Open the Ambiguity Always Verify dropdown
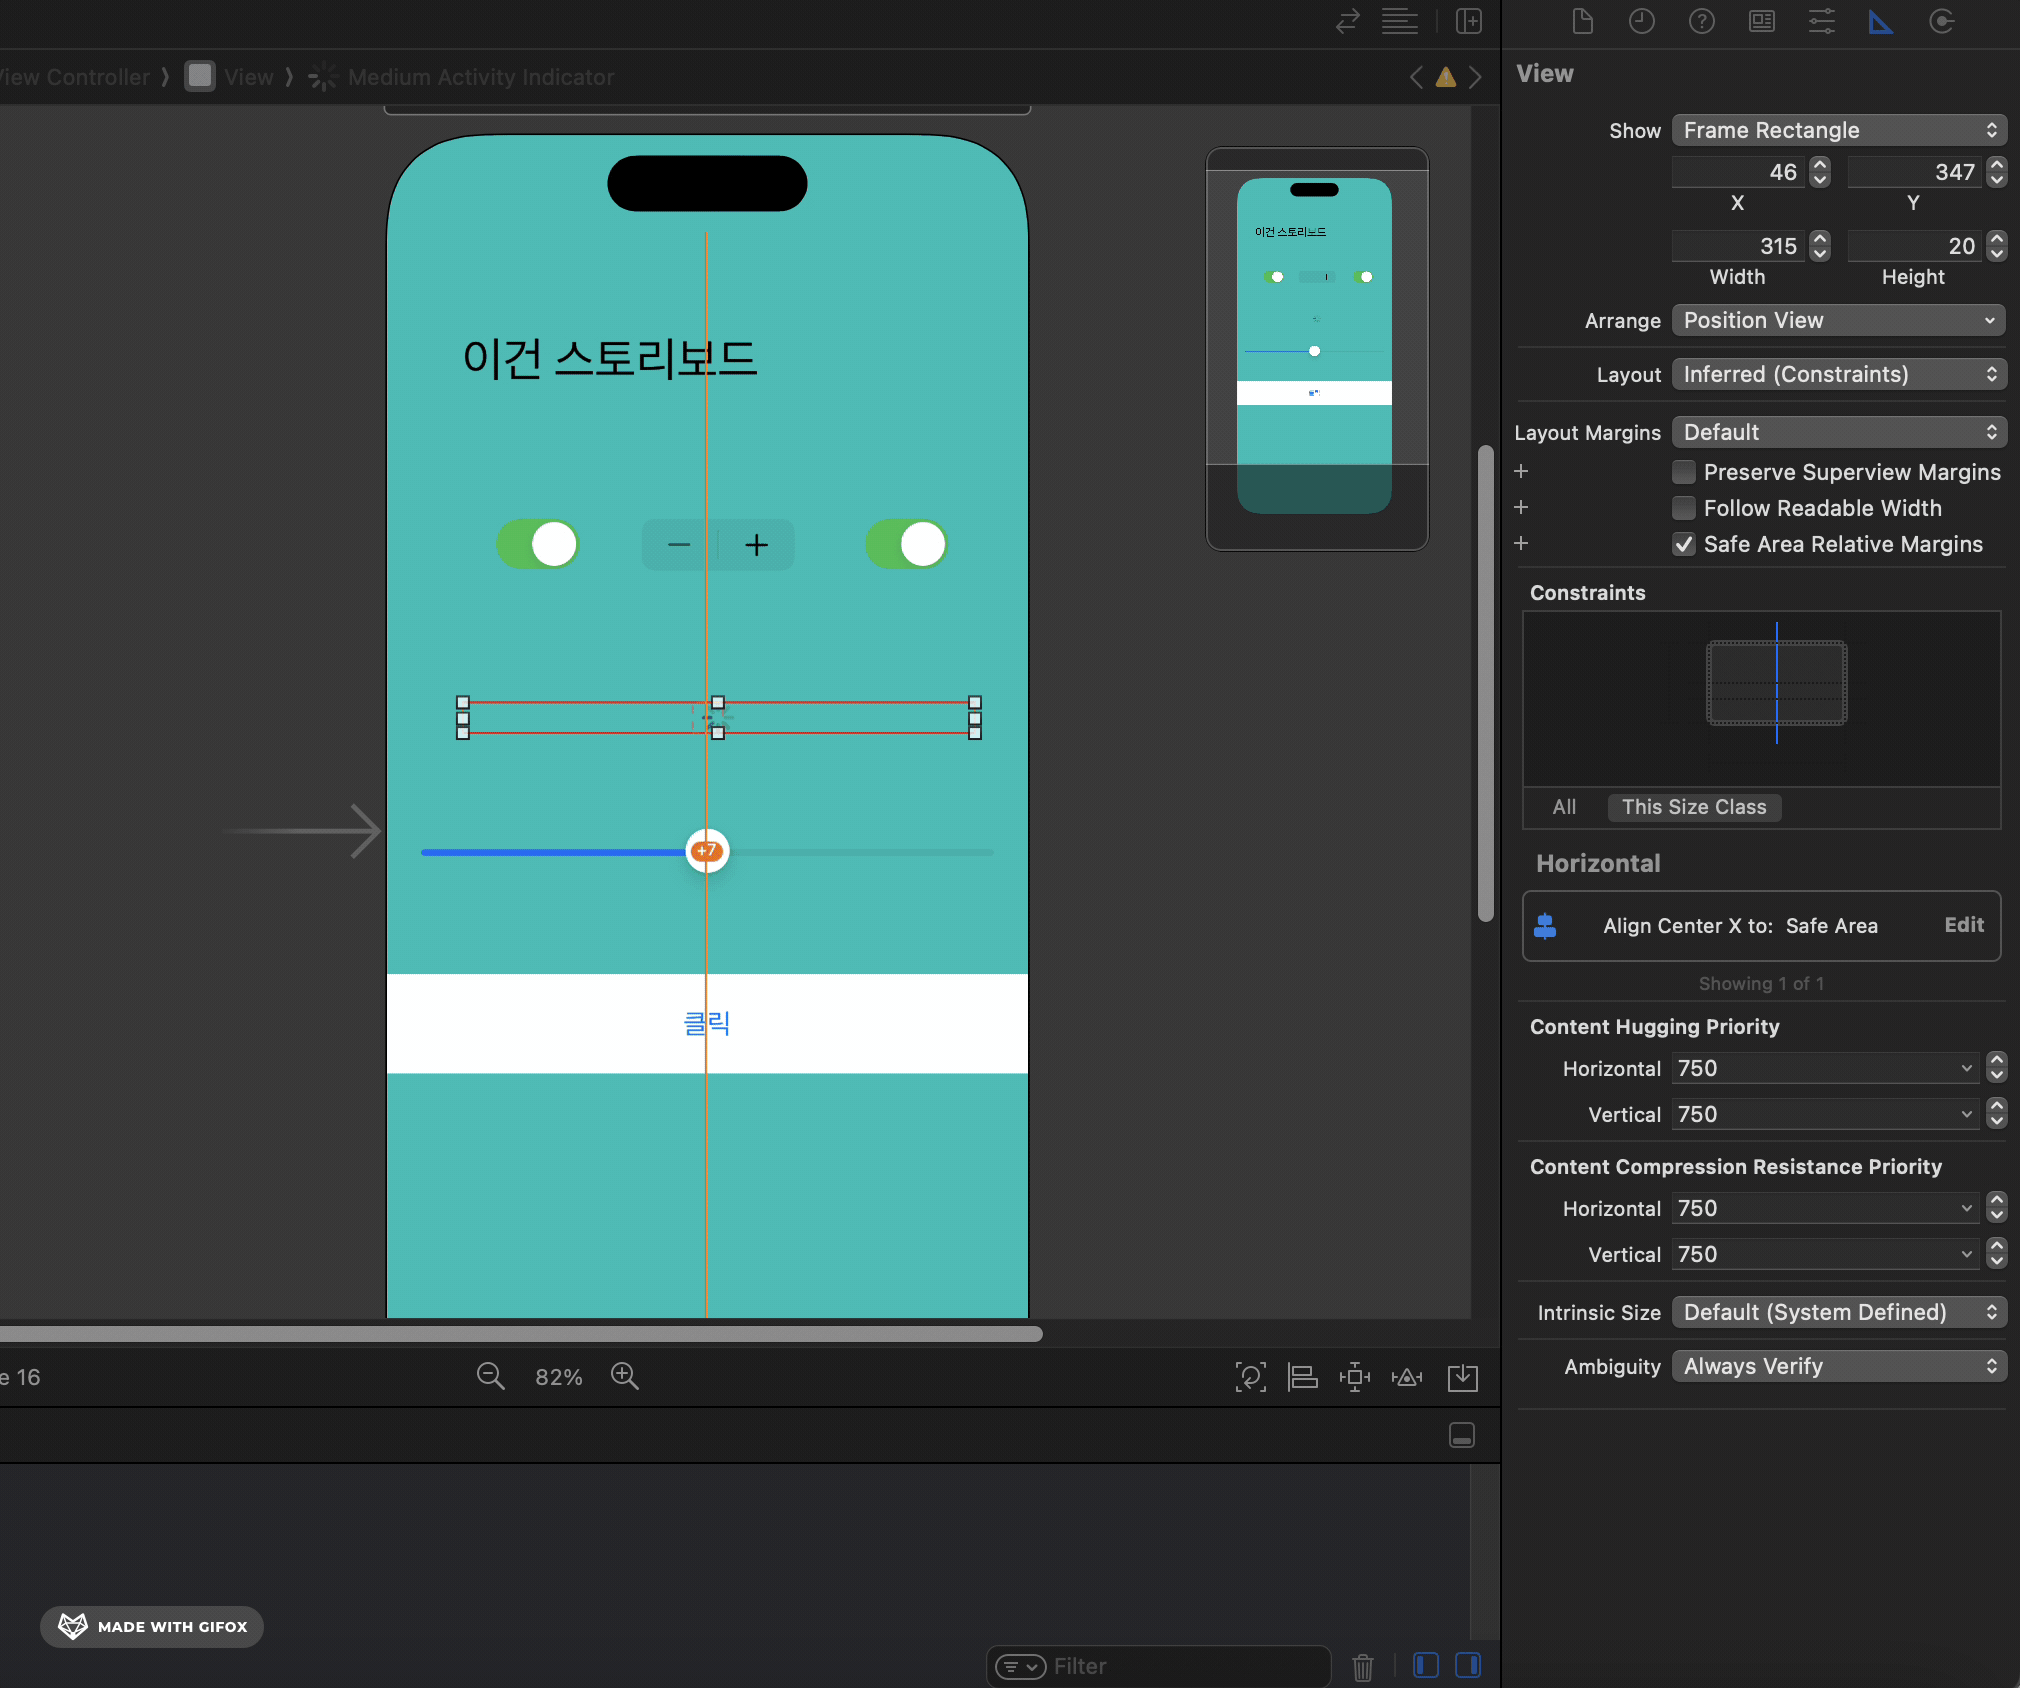Image resolution: width=2020 pixels, height=1688 pixels. tap(1838, 1366)
